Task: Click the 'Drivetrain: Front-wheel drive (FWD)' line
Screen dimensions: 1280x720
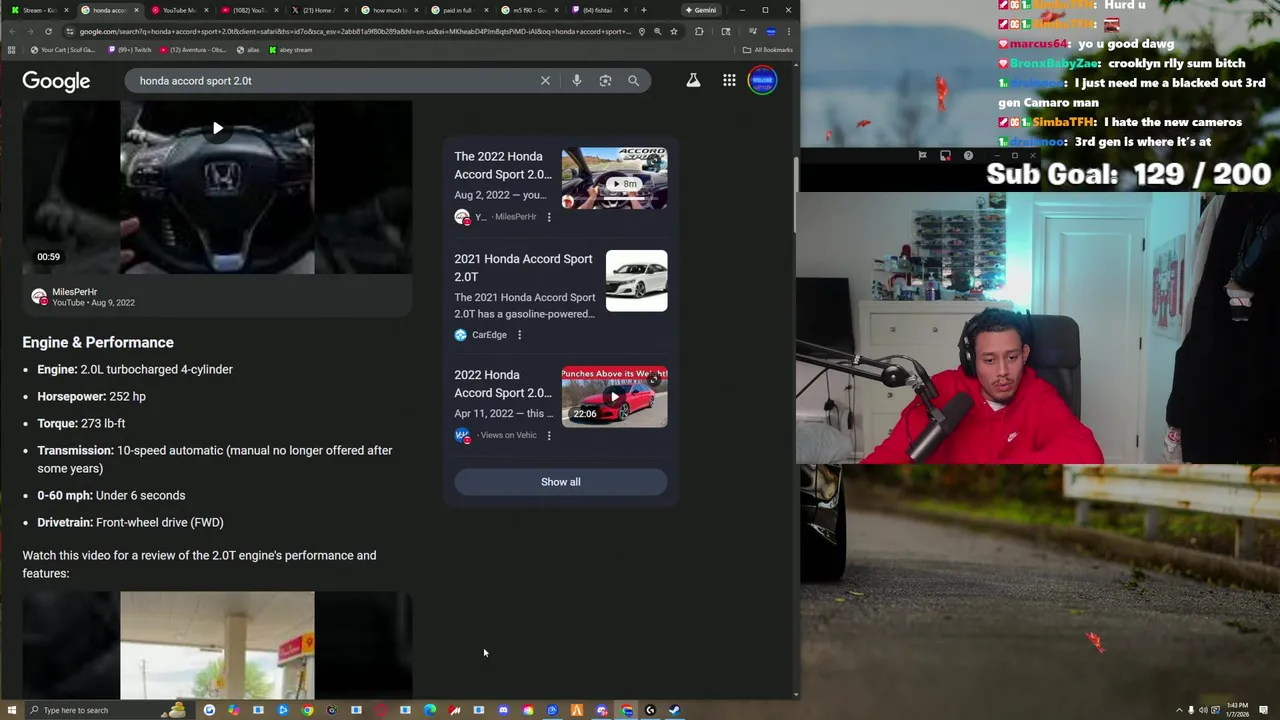Action: [x=130, y=522]
